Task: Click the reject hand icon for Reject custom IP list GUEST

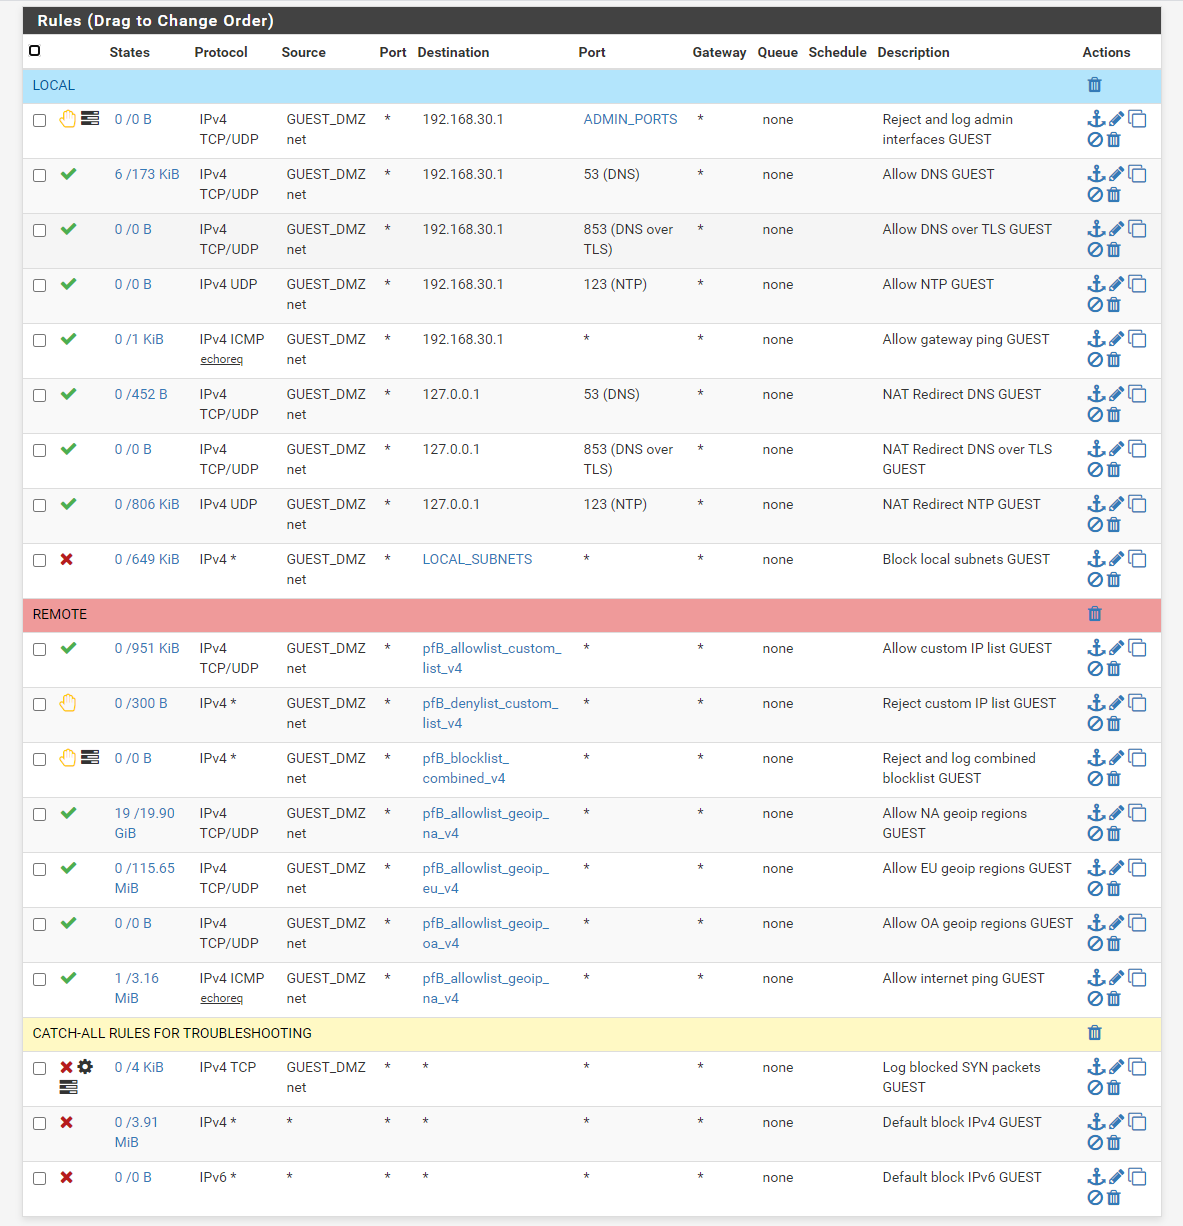Action: tap(68, 703)
